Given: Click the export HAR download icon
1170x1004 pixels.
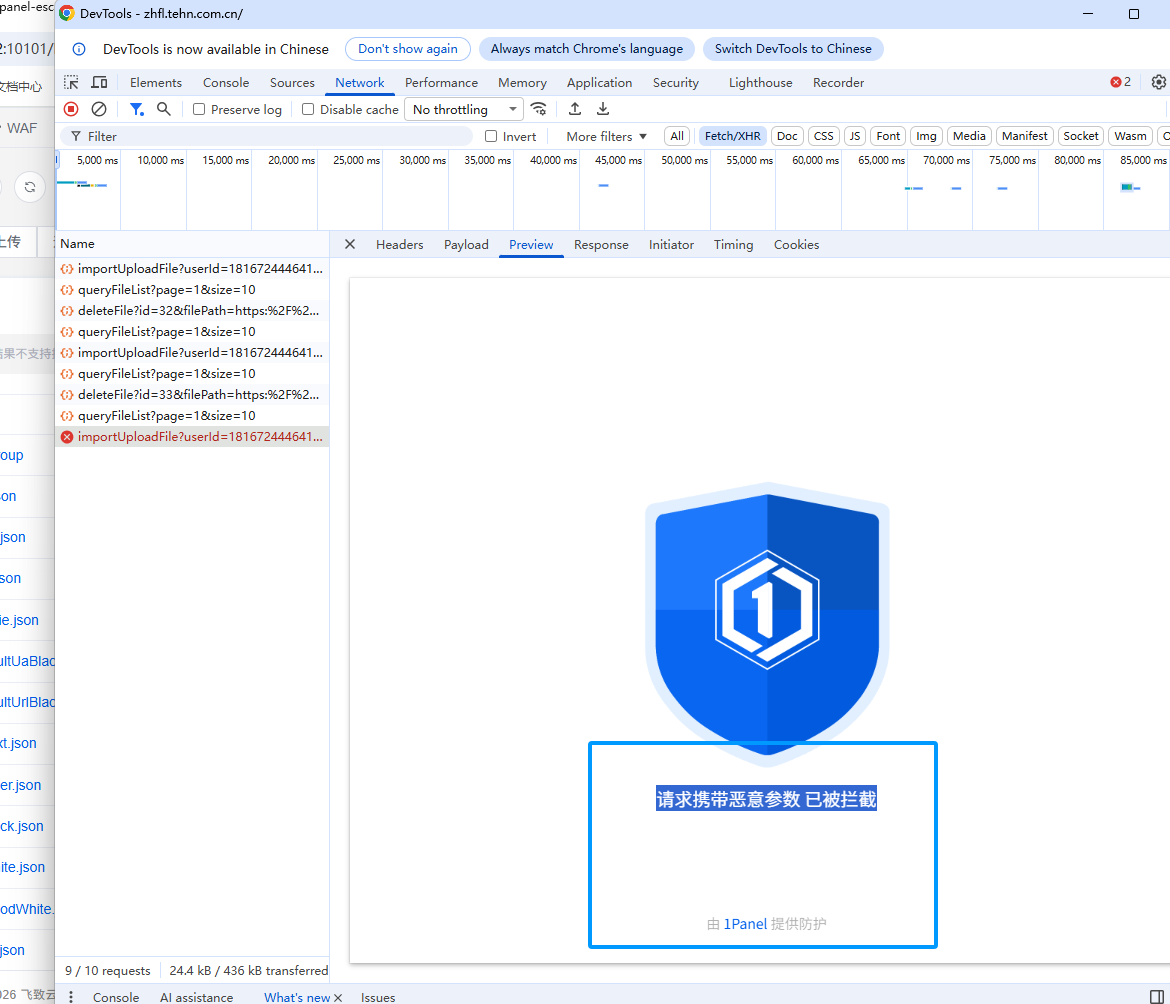Looking at the screenshot, I should [603, 109].
